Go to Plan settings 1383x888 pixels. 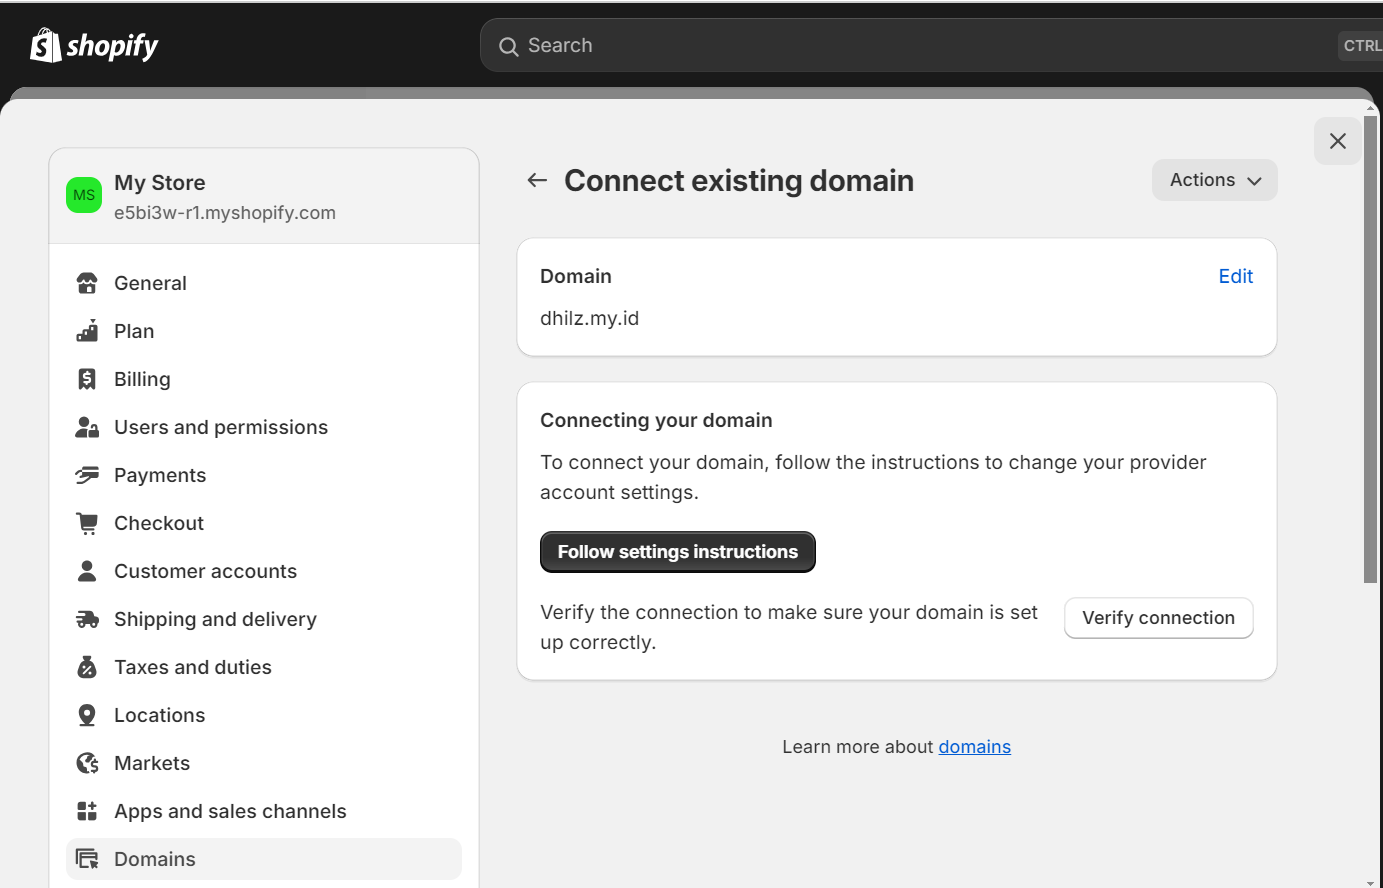coord(264,331)
